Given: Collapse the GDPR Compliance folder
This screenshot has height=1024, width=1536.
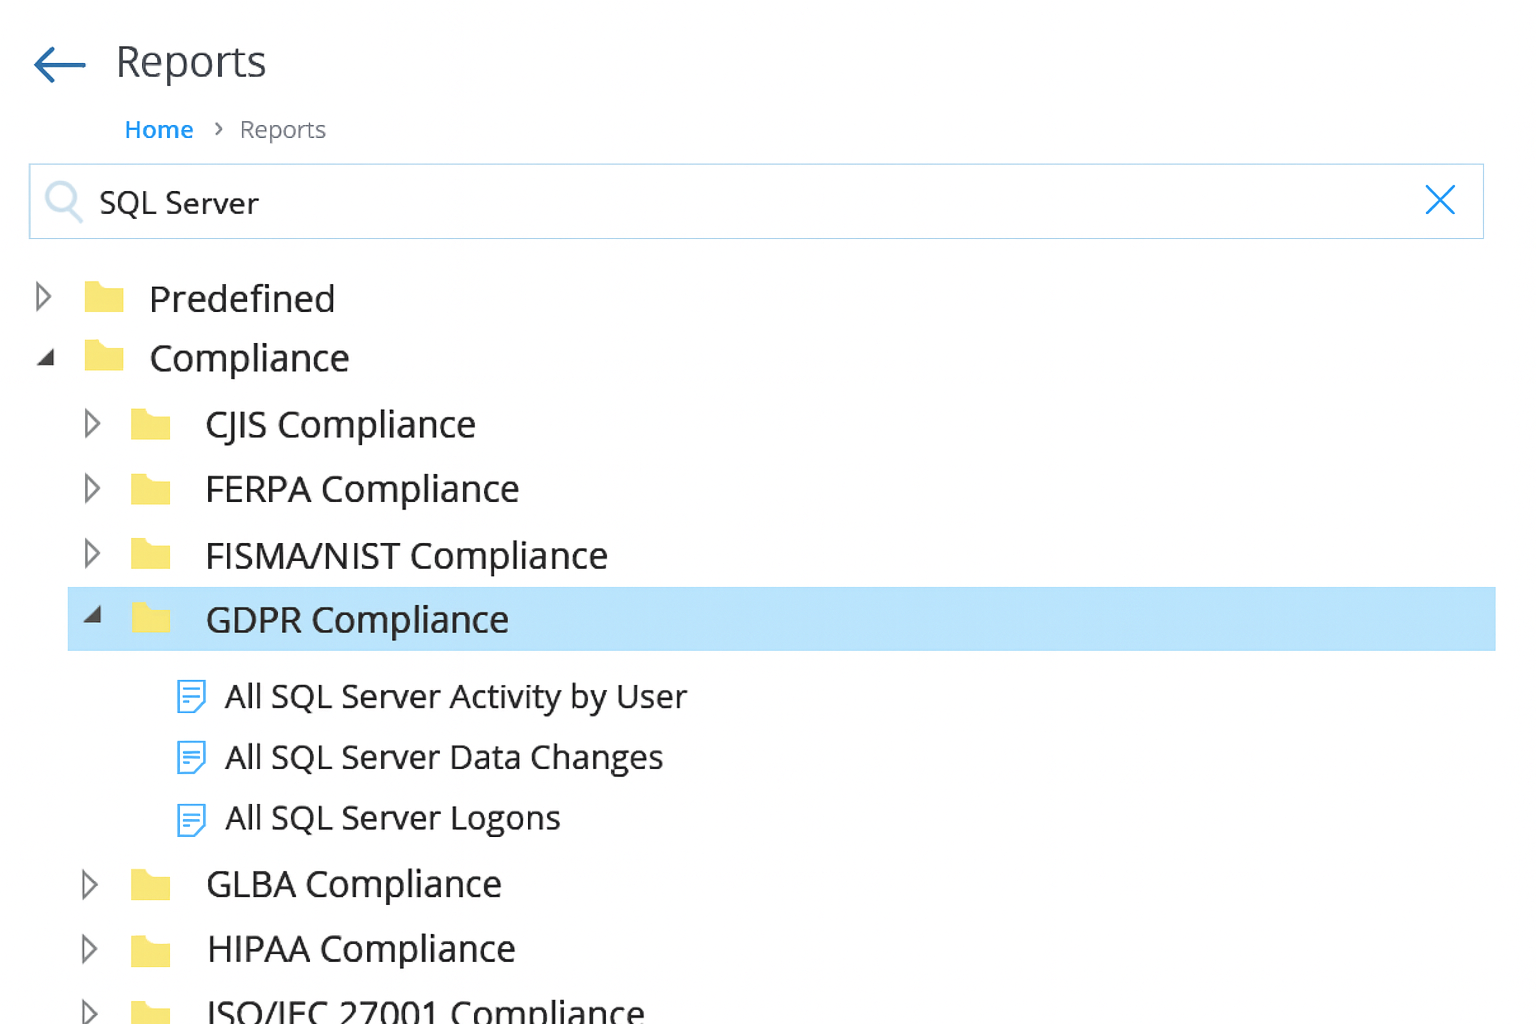Looking at the screenshot, I should pos(93,618).
